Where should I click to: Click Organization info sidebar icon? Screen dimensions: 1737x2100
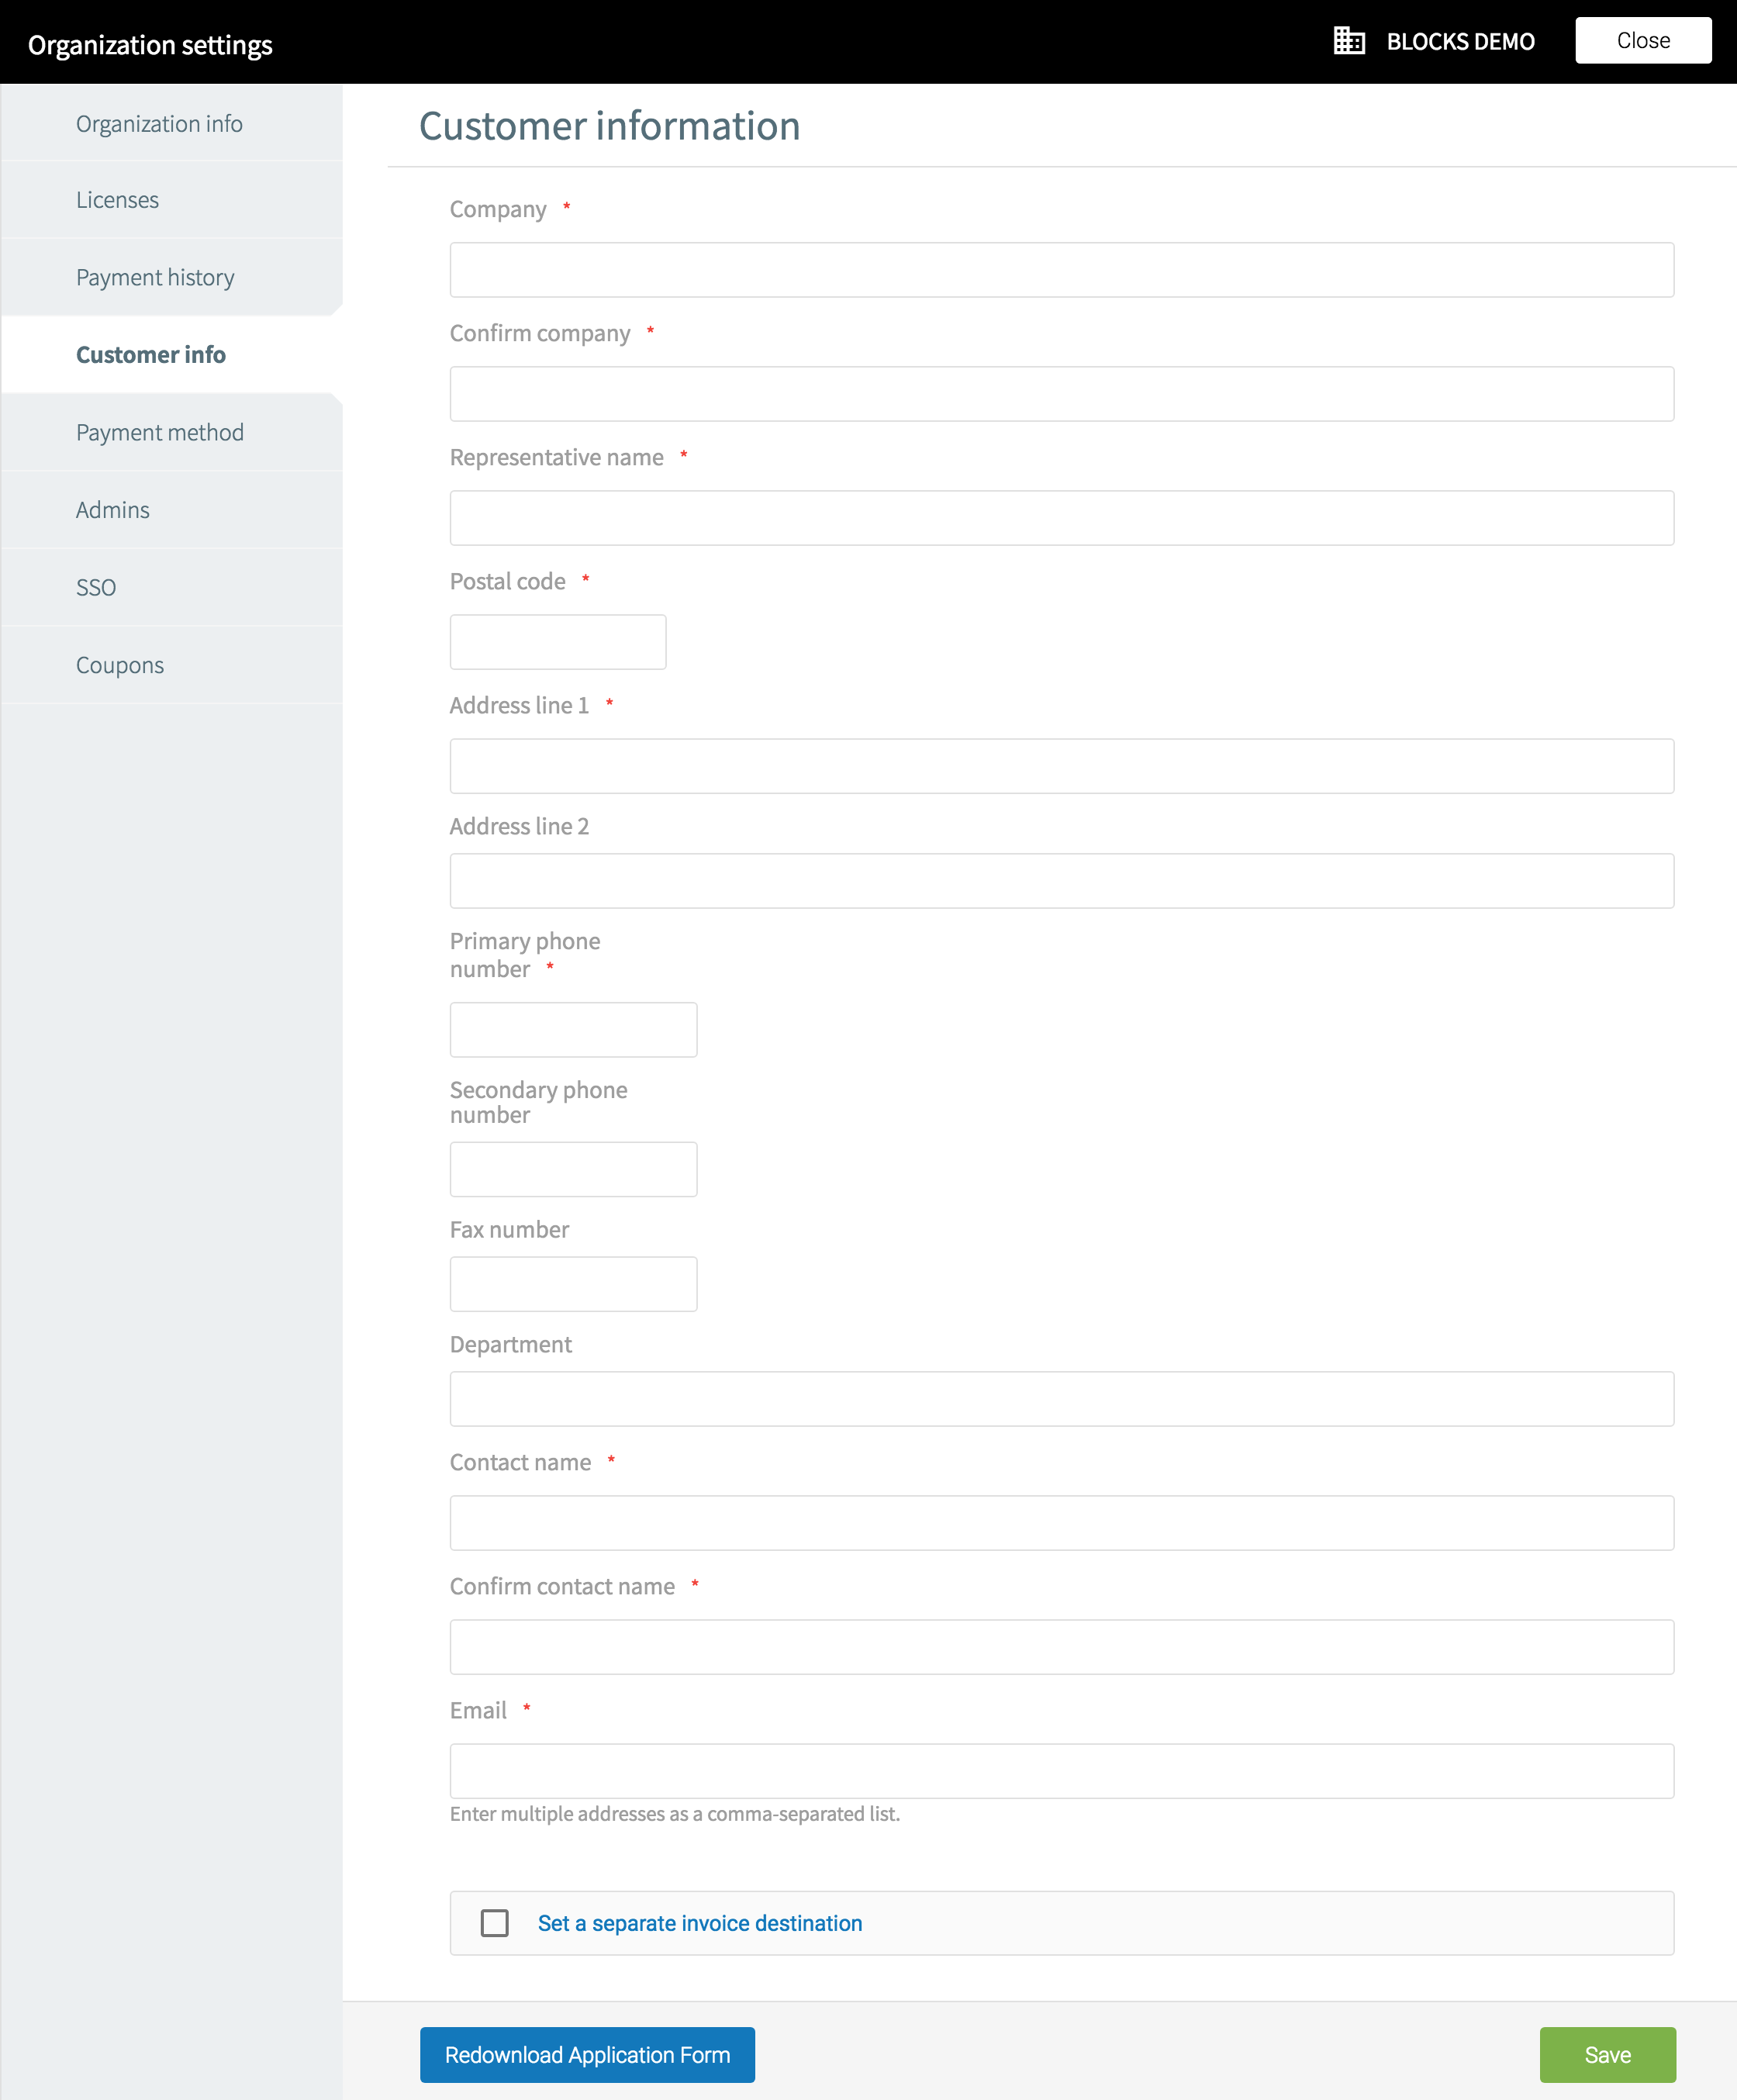(x=161, y=122)
